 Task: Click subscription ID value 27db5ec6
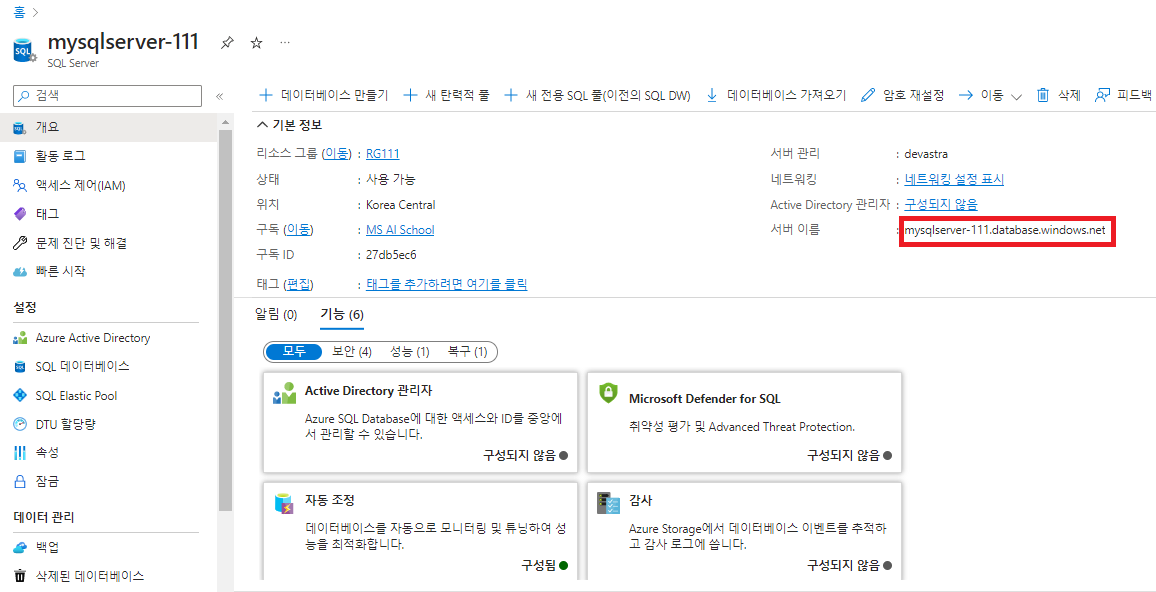pyautogui.click(x=391, y=255)
